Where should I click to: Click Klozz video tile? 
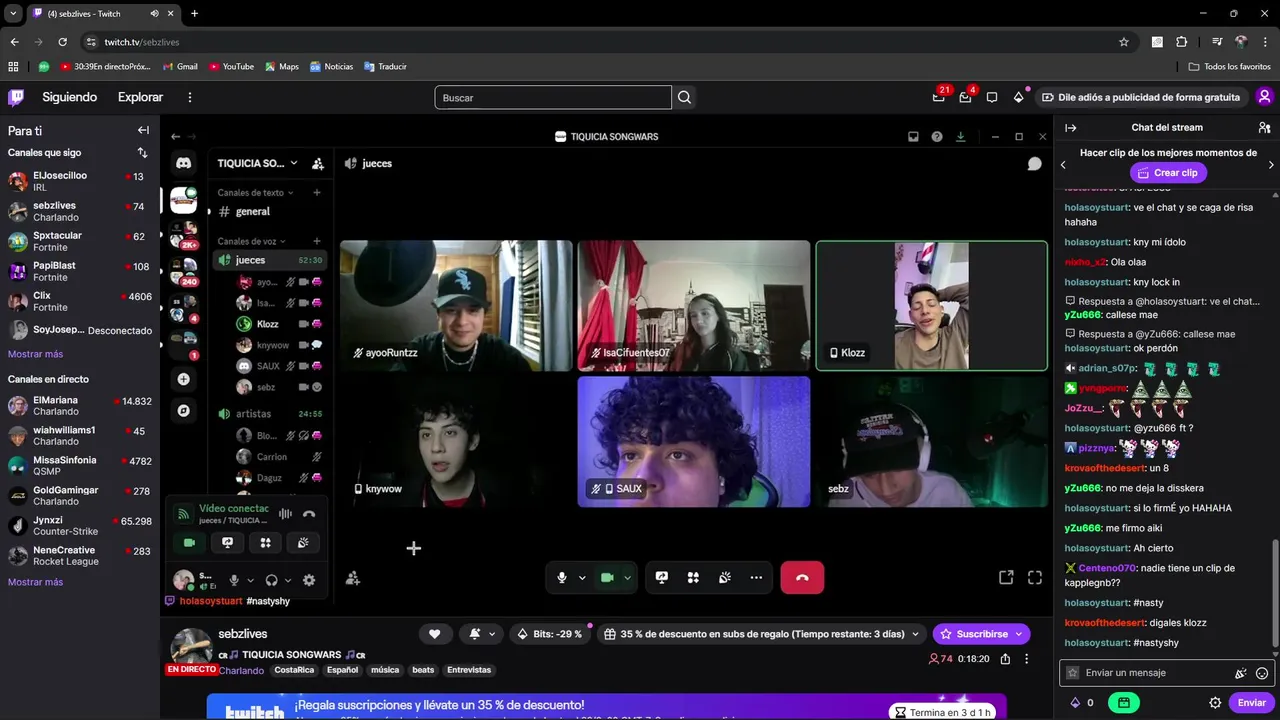[x=932, y=306]
